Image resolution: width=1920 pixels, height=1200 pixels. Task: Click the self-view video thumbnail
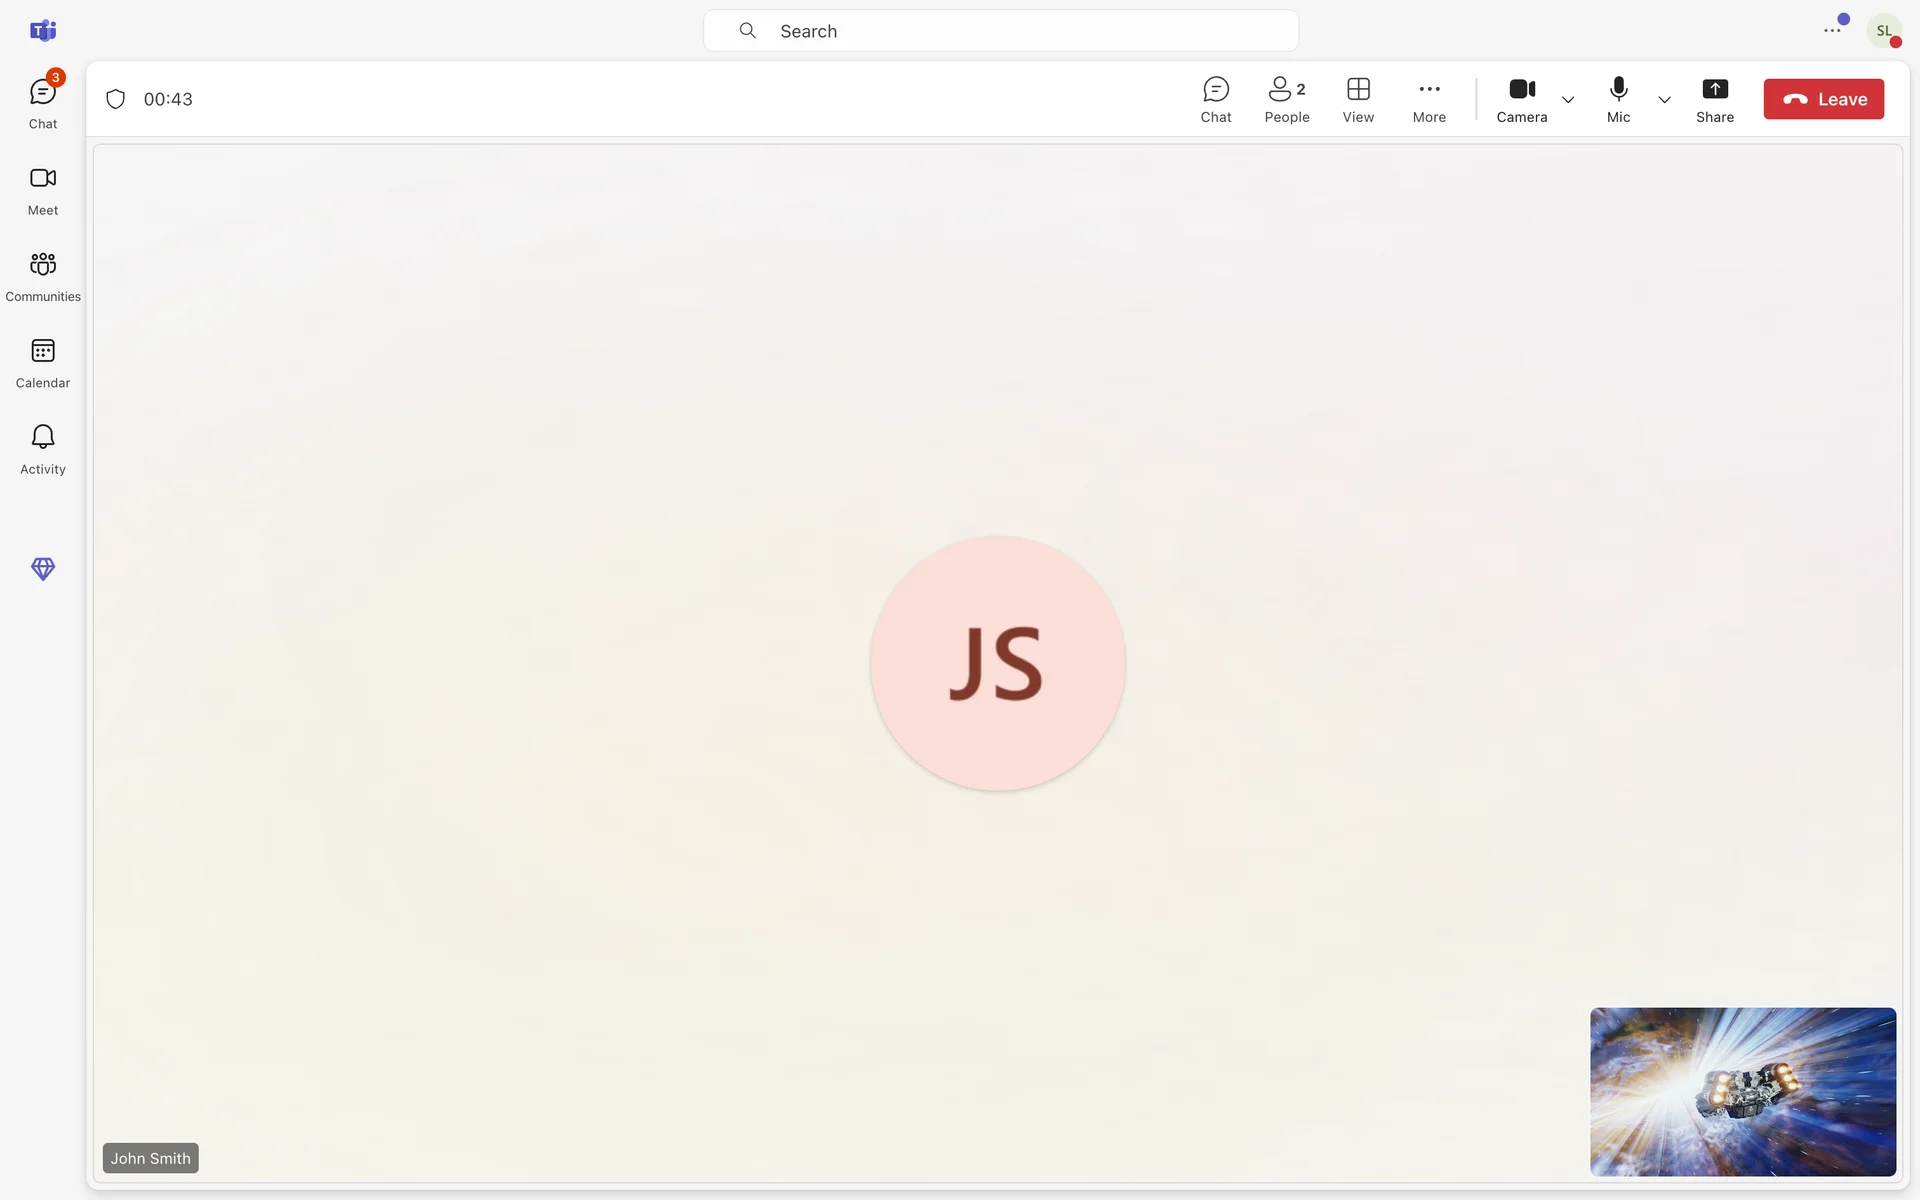click(1742, 1091)
